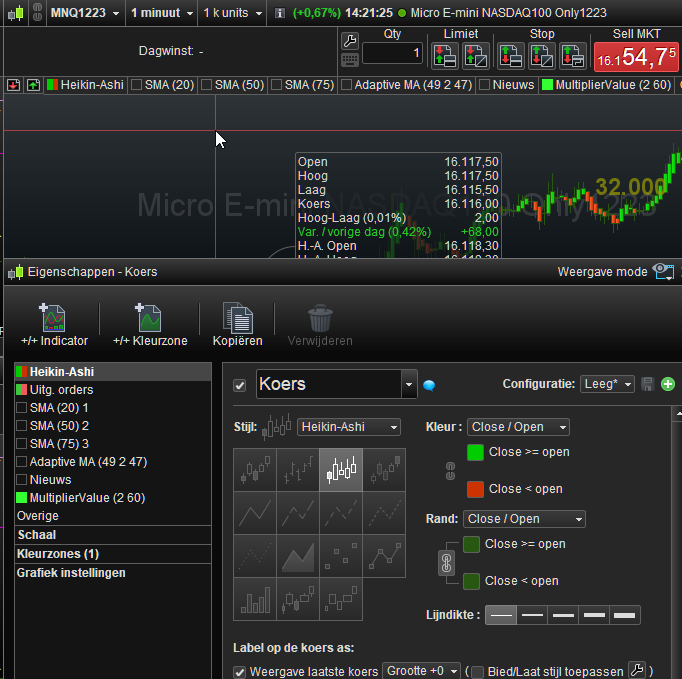Click the green up-arrow icon in the indicator bar
The width and height of the screenshot is (682, 679).
[x=33, y=85]
